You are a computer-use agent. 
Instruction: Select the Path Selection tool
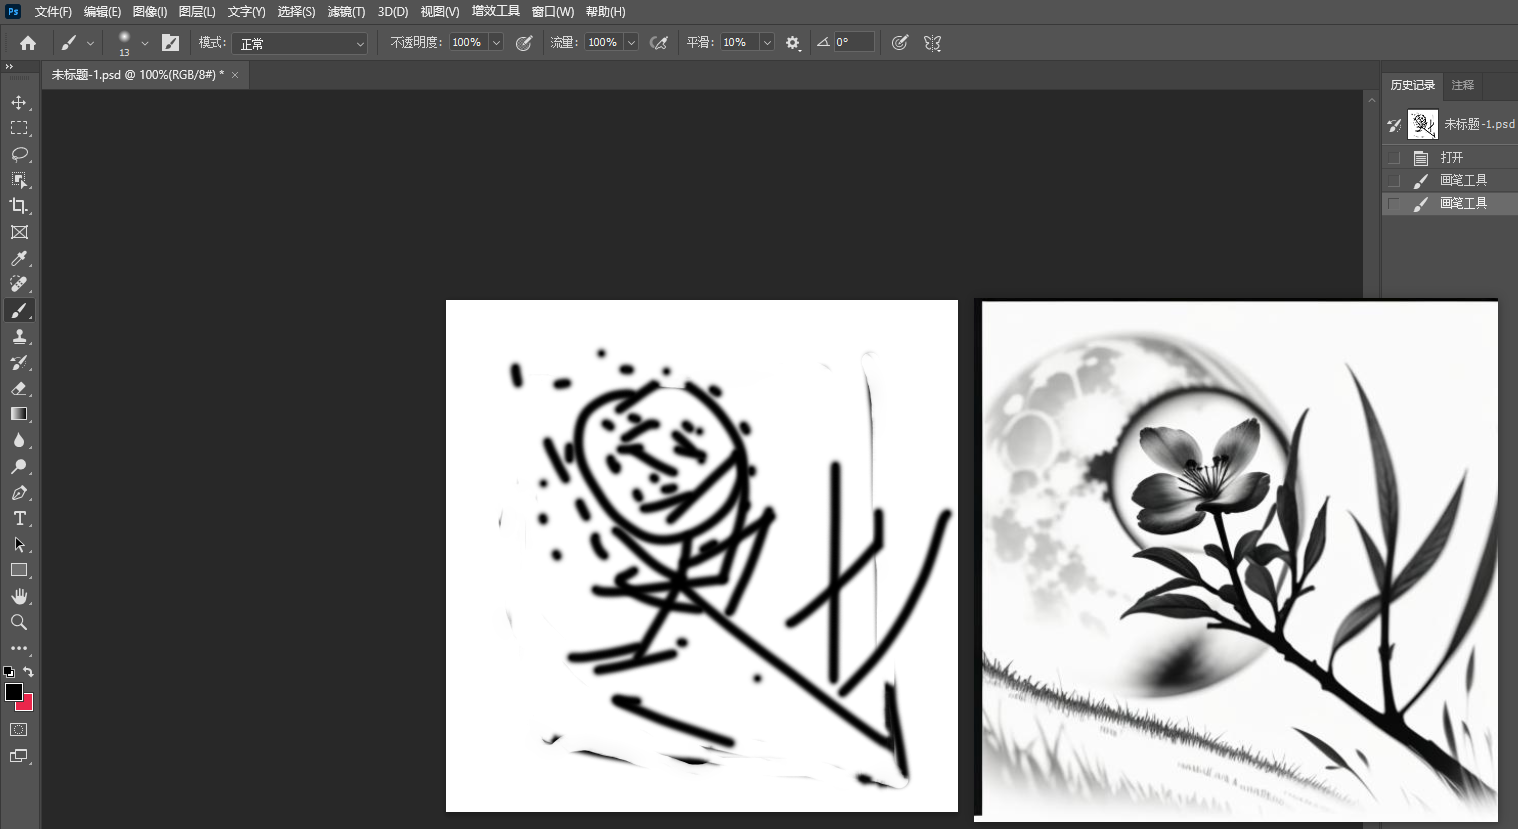19,544
